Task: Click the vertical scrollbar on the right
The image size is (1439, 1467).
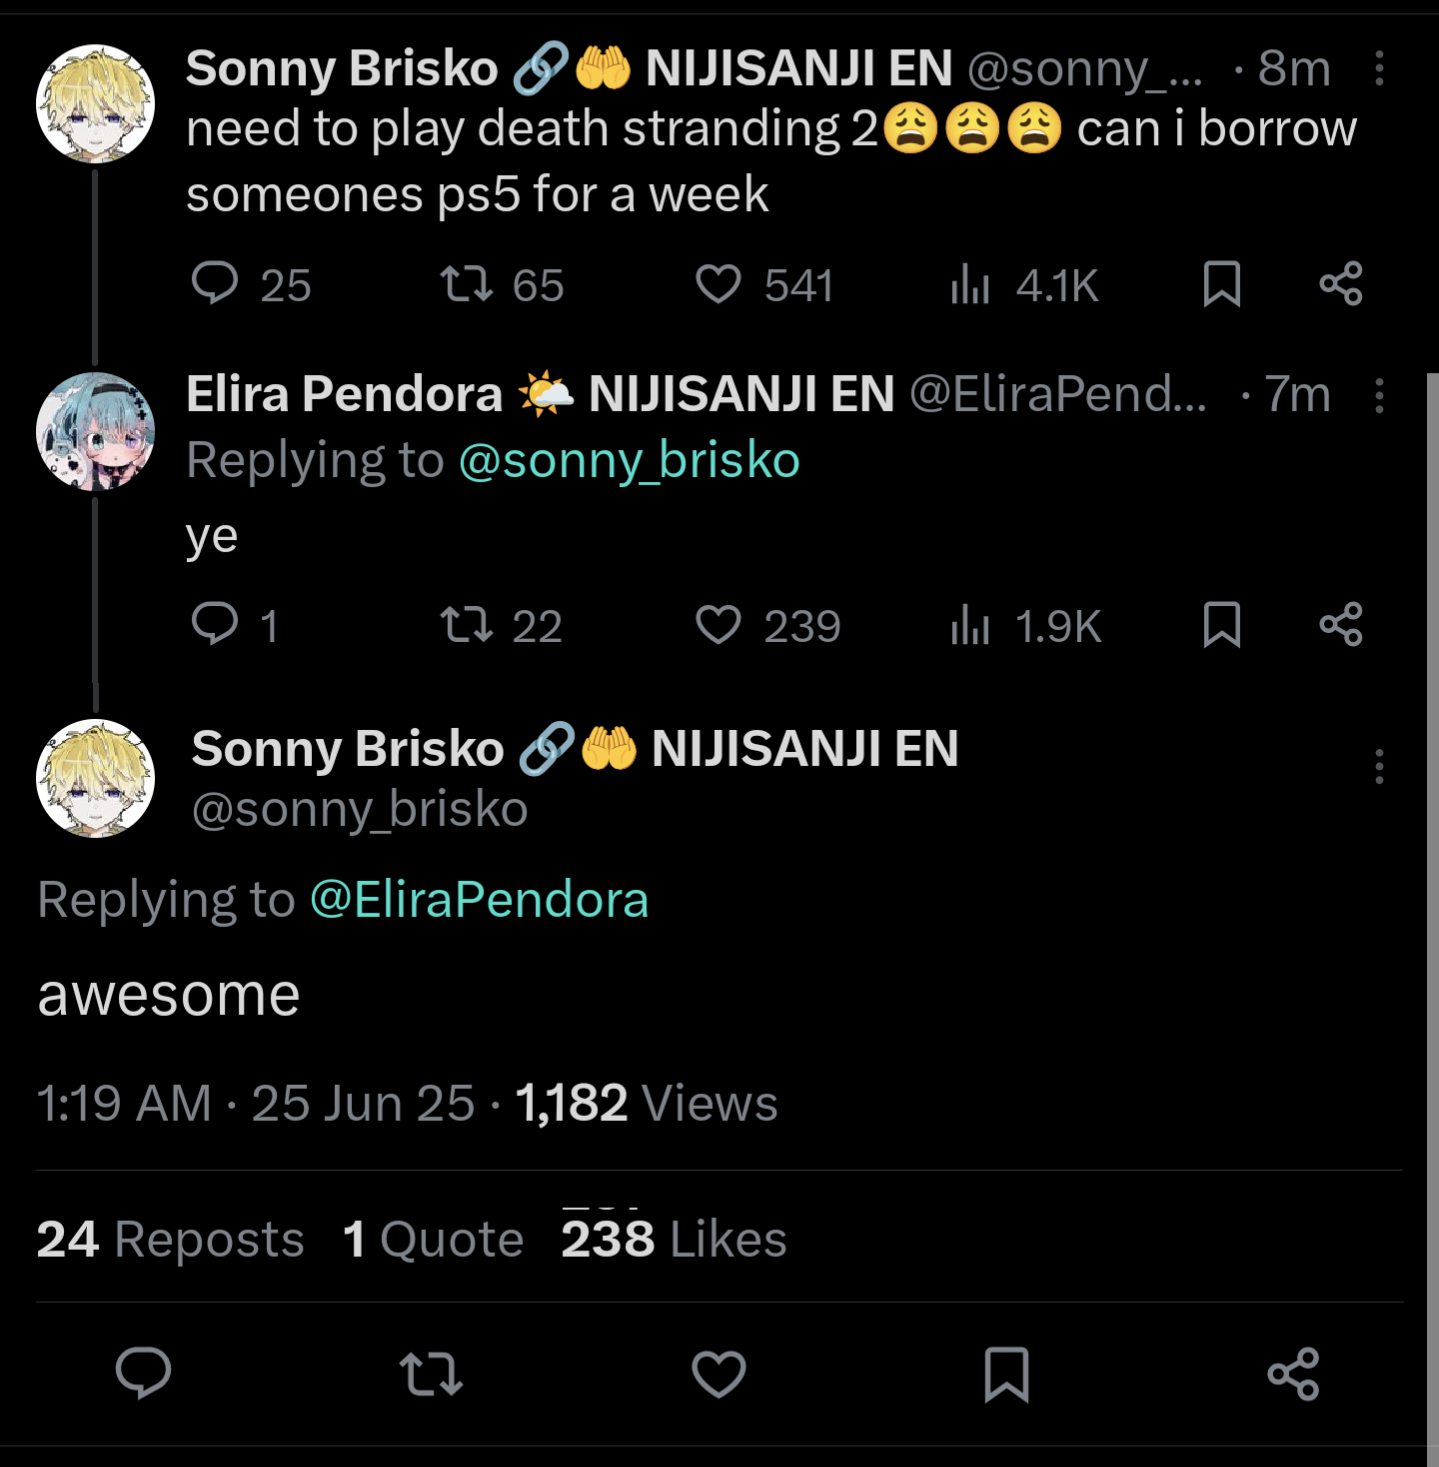Action: (x=1432, y=900)
